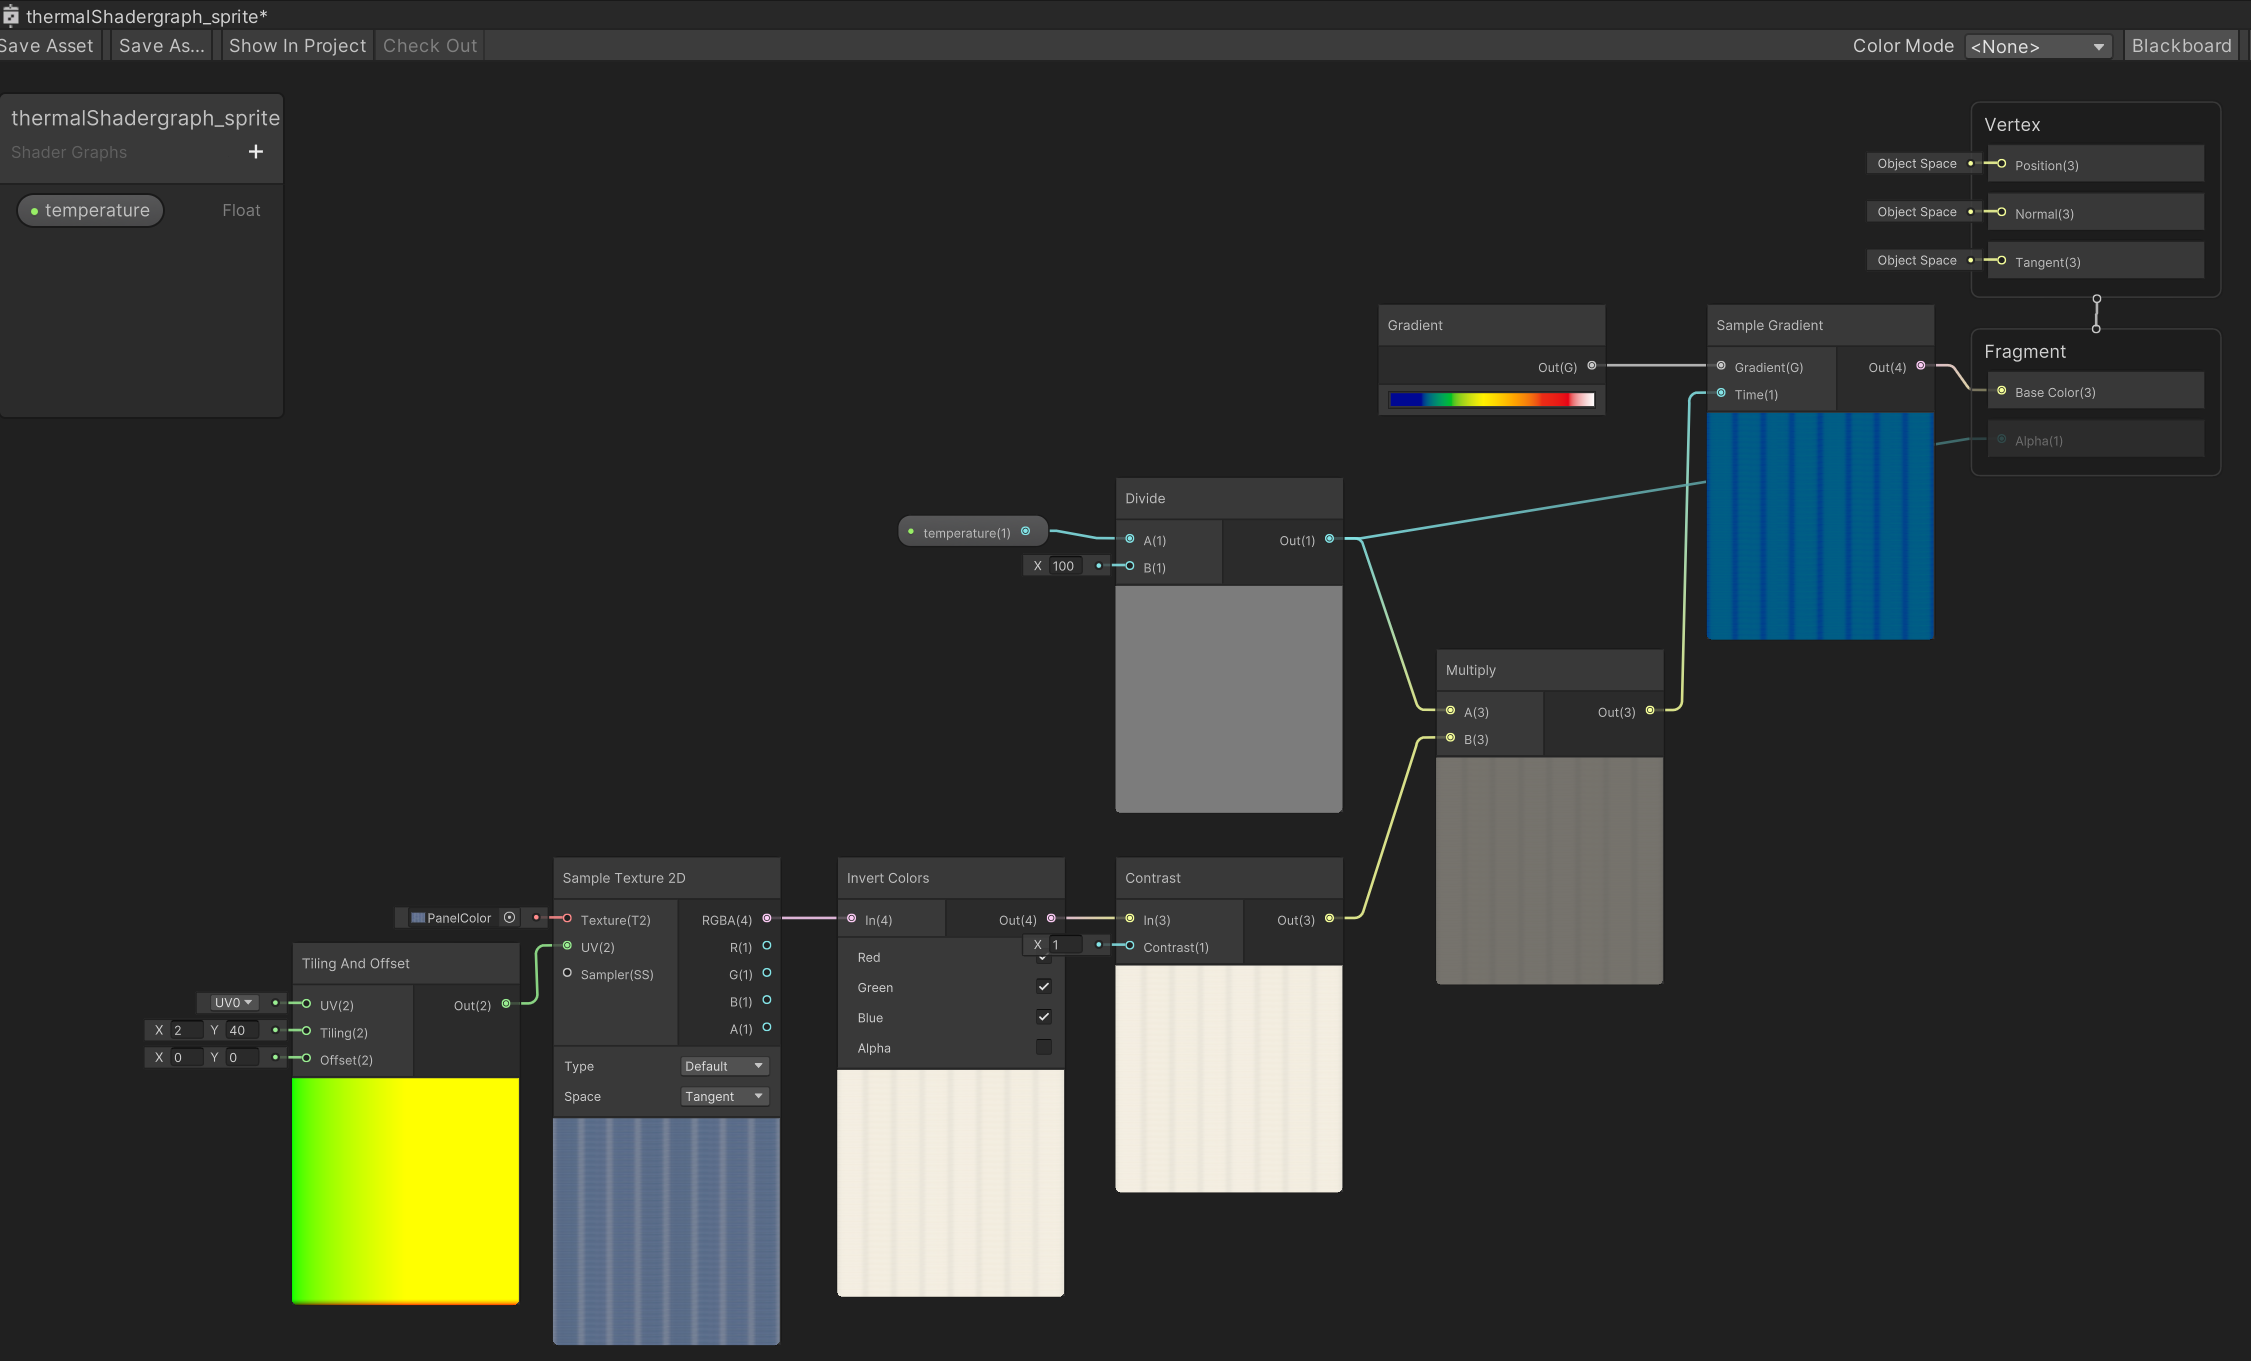Click the RGBA(4) output port of Sample Texture 2D

(767, 918)
